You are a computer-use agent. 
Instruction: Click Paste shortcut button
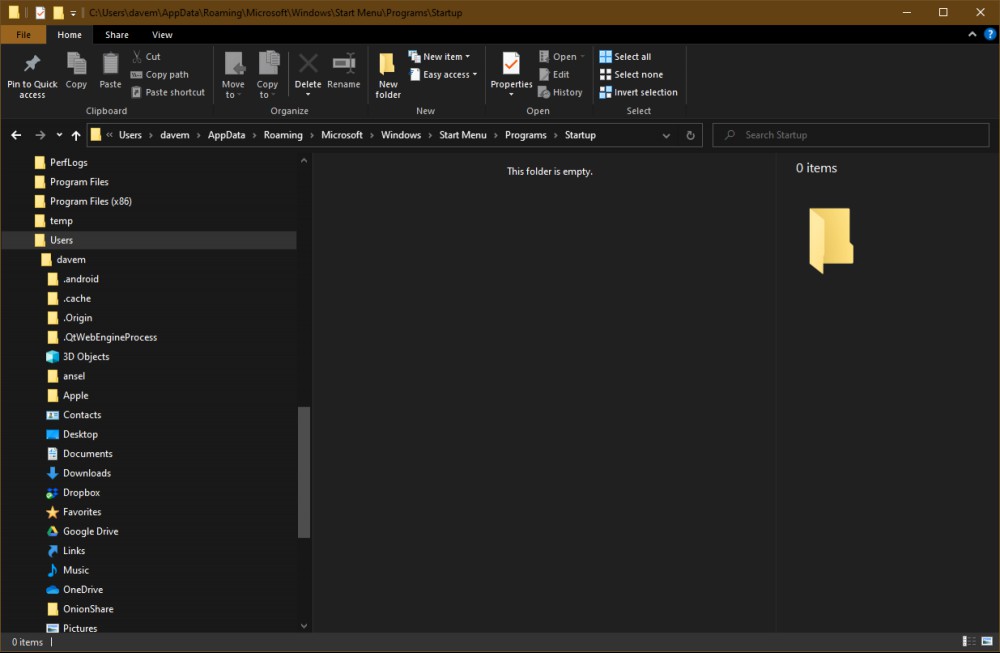pyautogui.click(x=168, y=92)
